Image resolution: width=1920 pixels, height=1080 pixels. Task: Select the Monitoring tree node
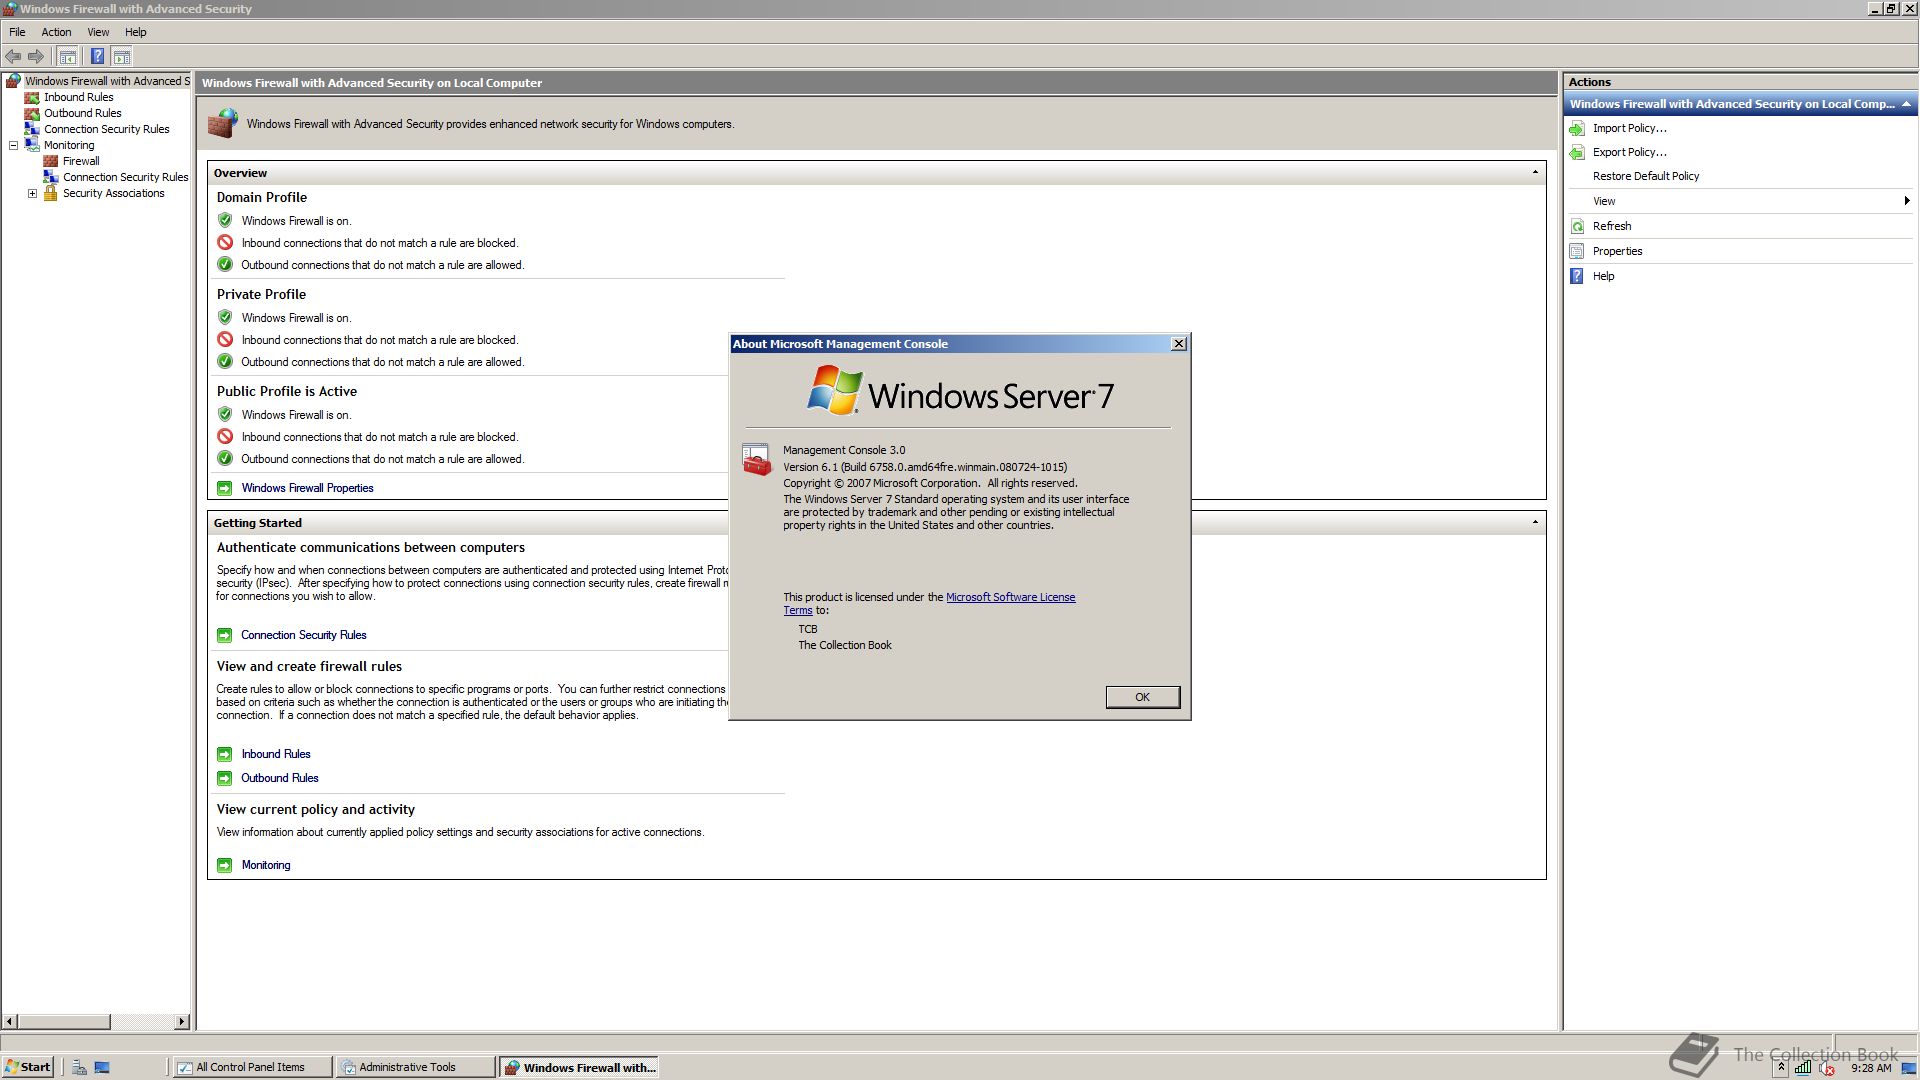(x=68, y=145)
